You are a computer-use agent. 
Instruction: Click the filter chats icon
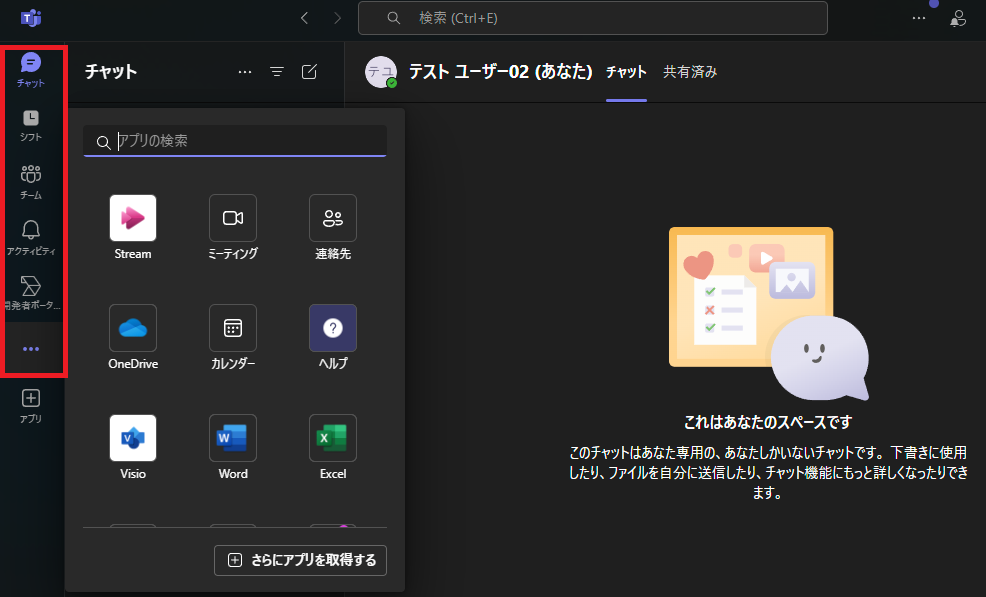pos(277,72)
